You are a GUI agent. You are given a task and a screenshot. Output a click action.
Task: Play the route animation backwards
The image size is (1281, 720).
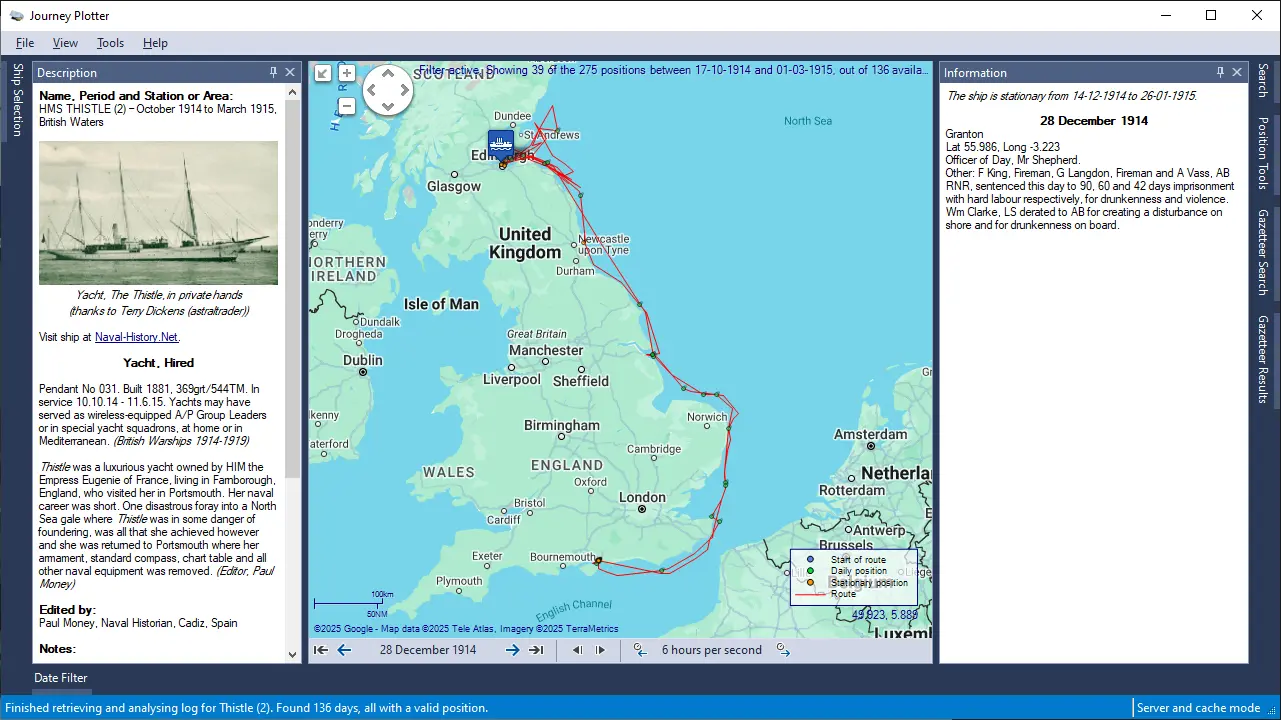[577, 650]
